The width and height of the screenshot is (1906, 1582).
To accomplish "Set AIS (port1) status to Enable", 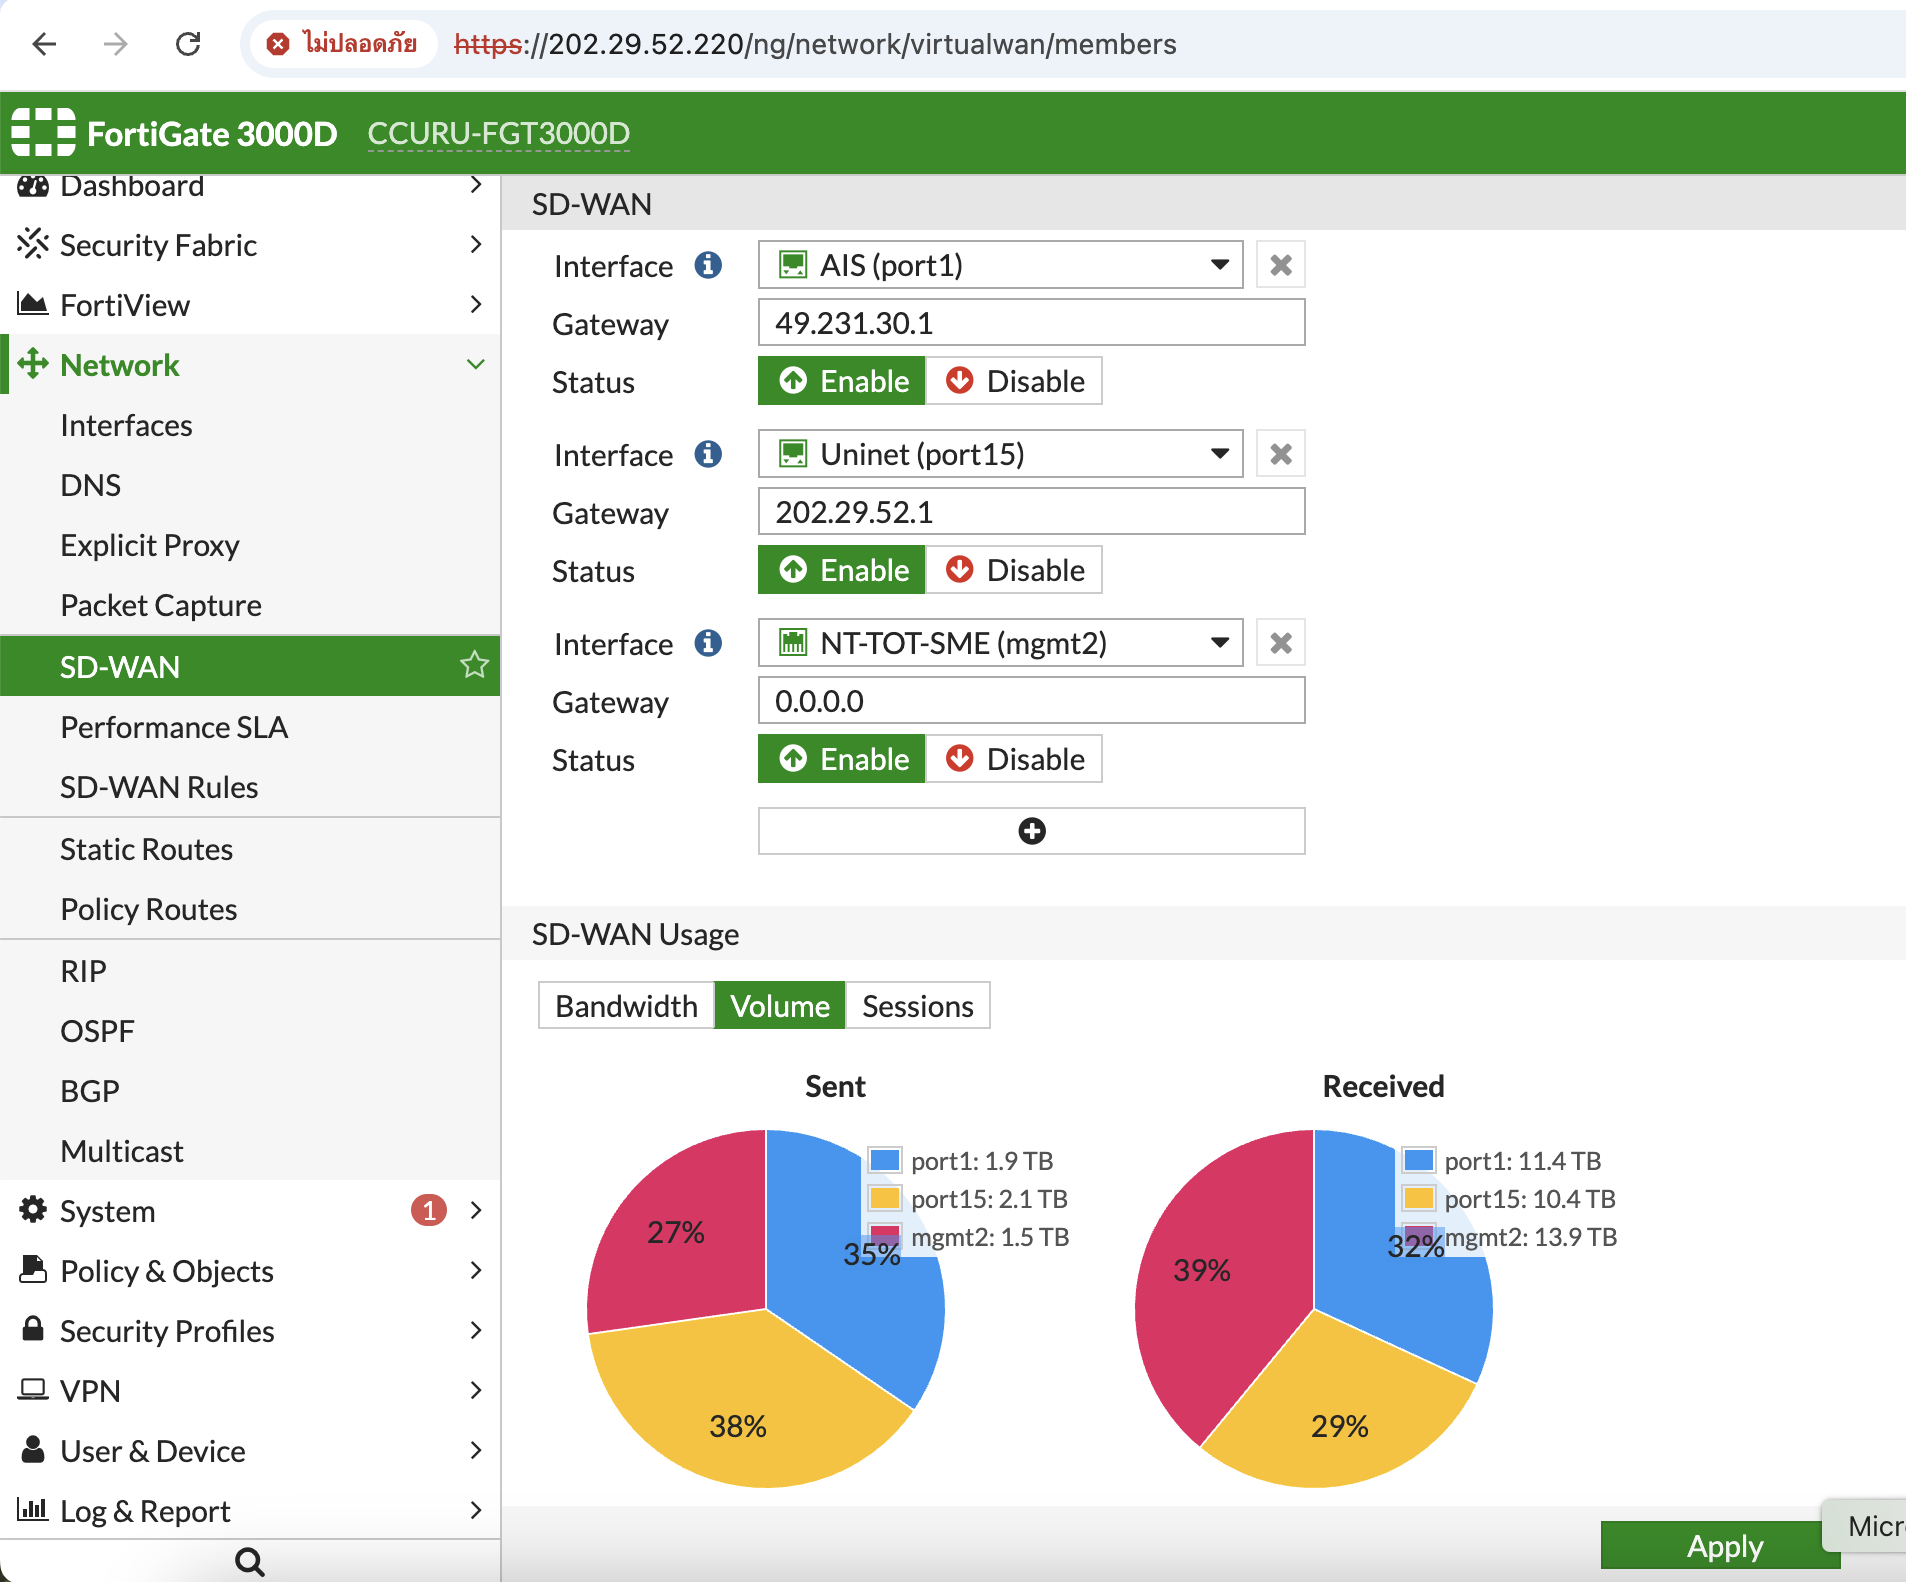I will point(842,381).
